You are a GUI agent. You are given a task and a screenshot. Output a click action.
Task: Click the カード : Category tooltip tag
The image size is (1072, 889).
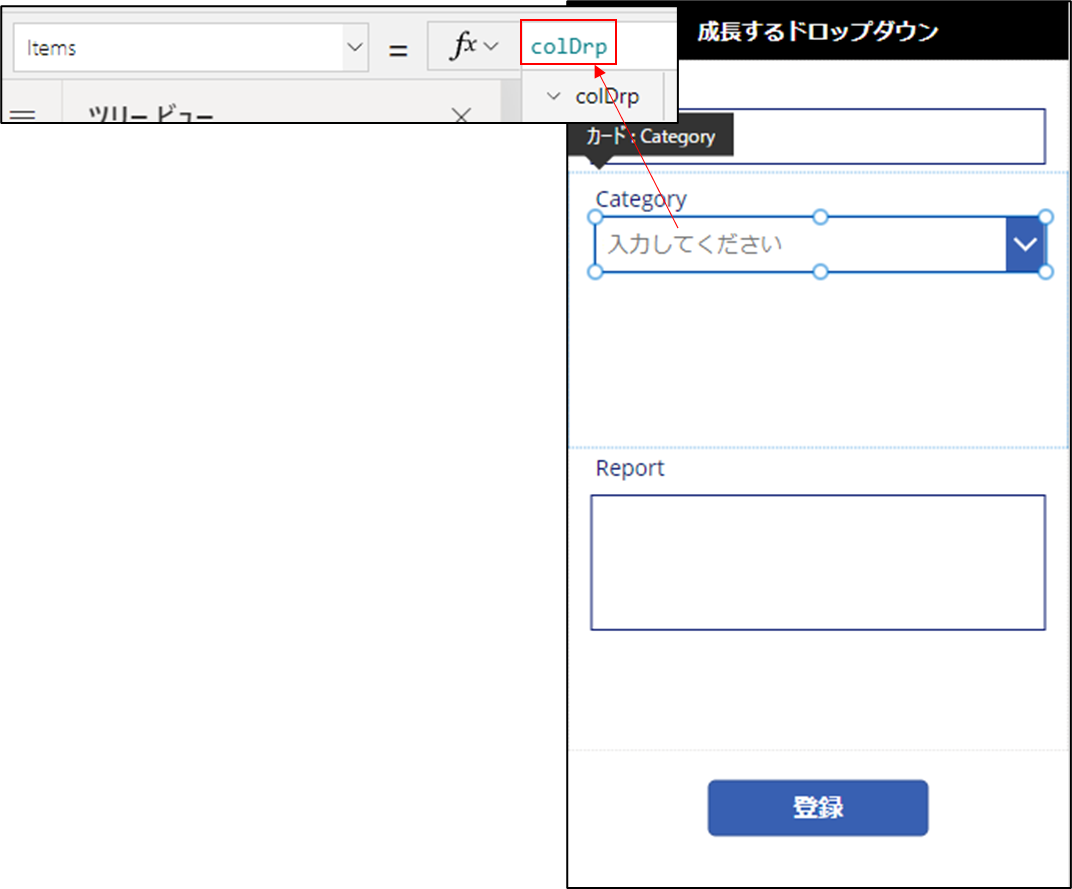[650, 136]
